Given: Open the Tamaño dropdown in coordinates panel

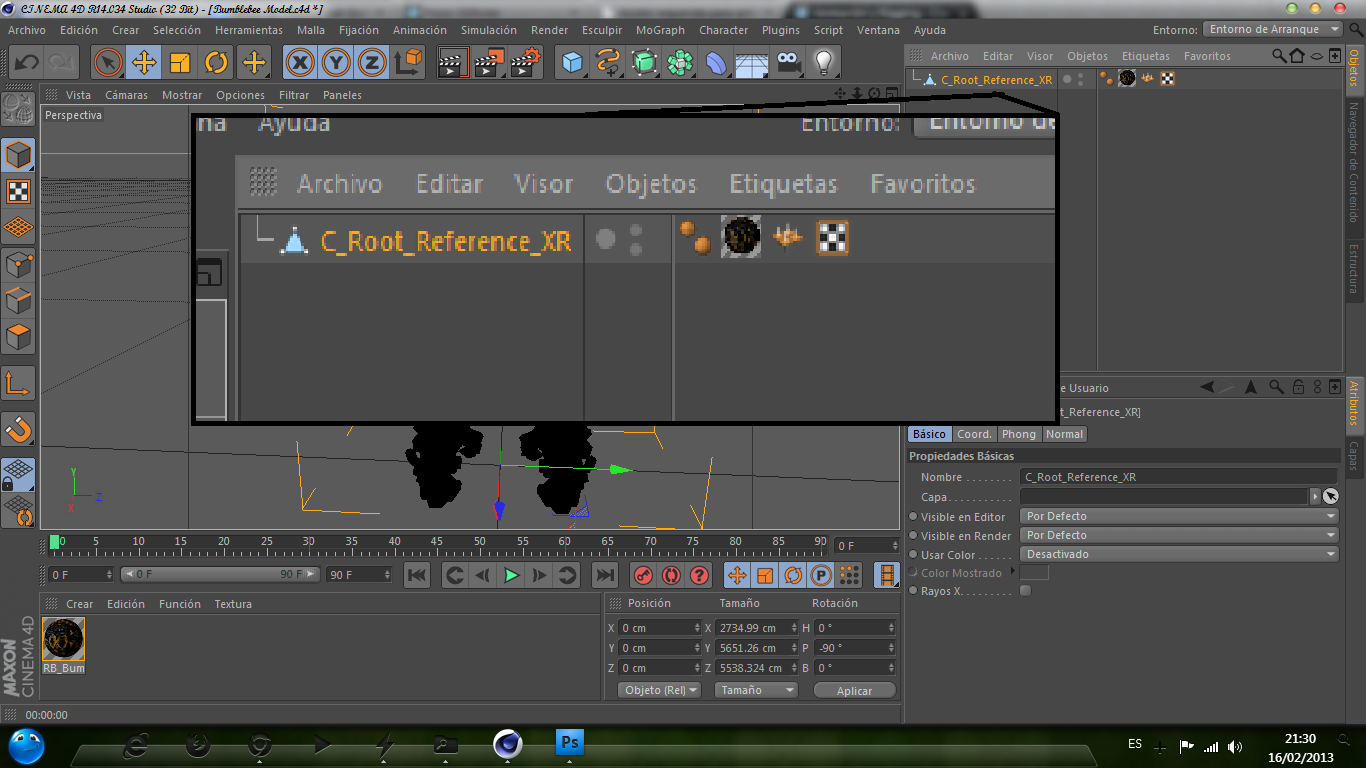Looking at the screenshot, I should (756, 690).
